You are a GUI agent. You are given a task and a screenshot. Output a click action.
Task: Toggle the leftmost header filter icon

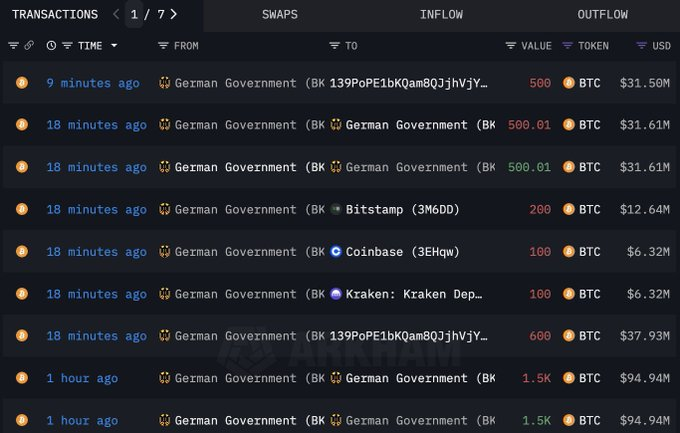(13, 46)
